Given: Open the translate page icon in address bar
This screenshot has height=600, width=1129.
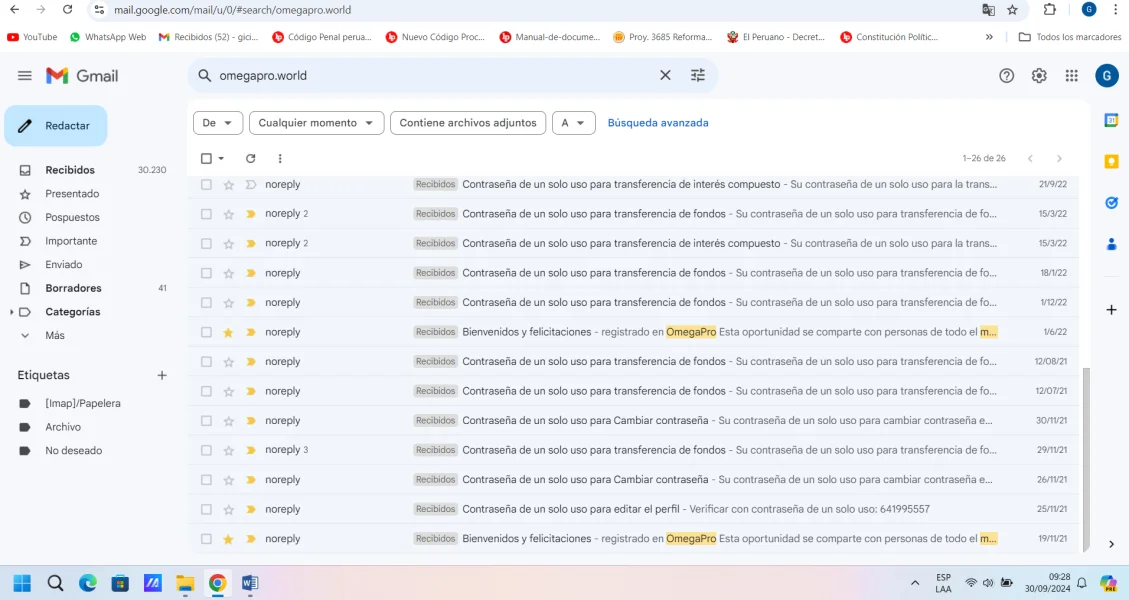Looking at the screenshot, I should click(x=989, y=10).
